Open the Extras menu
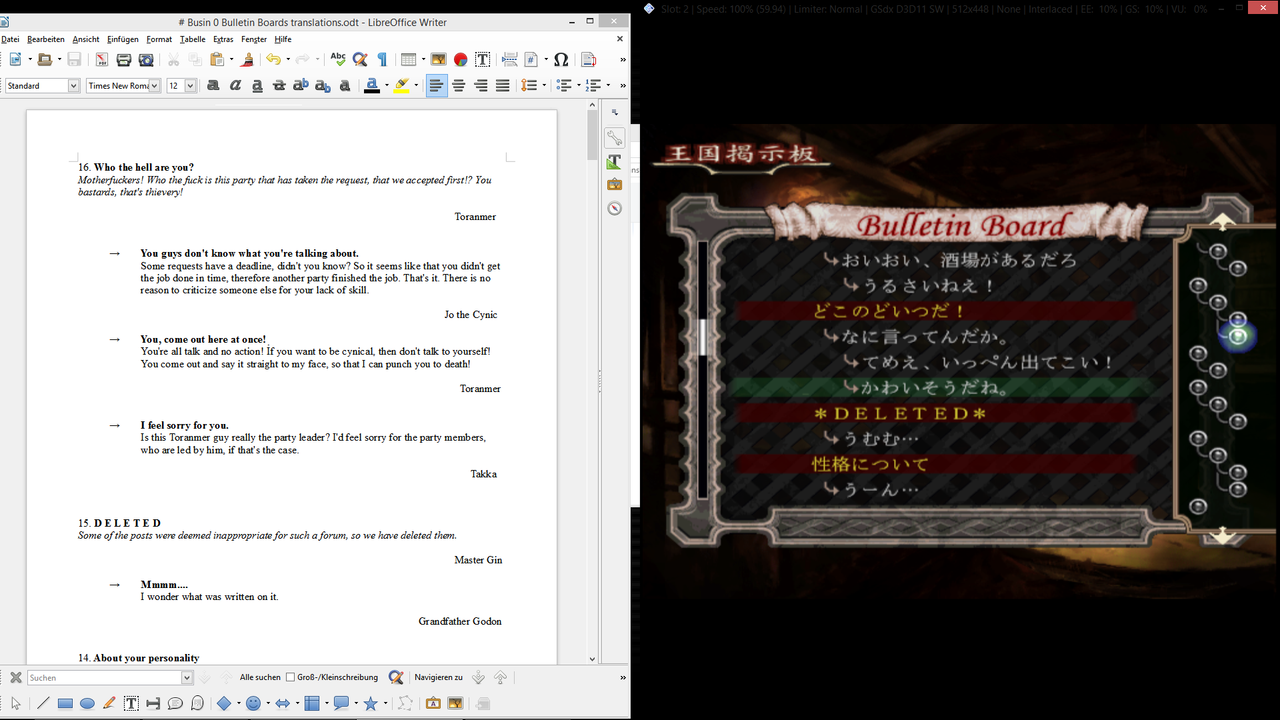The height and width of the screenshot is (720, 1280). click(x=223, y=39)
